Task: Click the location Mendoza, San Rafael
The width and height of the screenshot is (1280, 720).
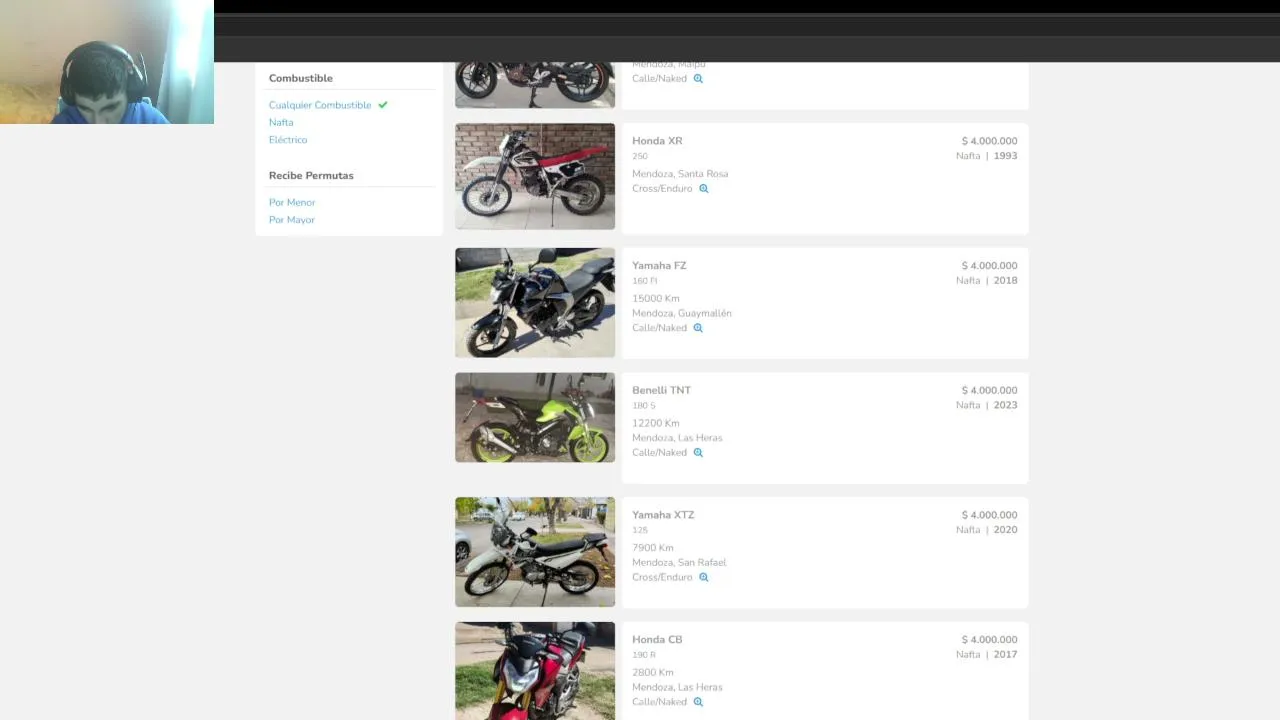Action: (x=679, y=562)
